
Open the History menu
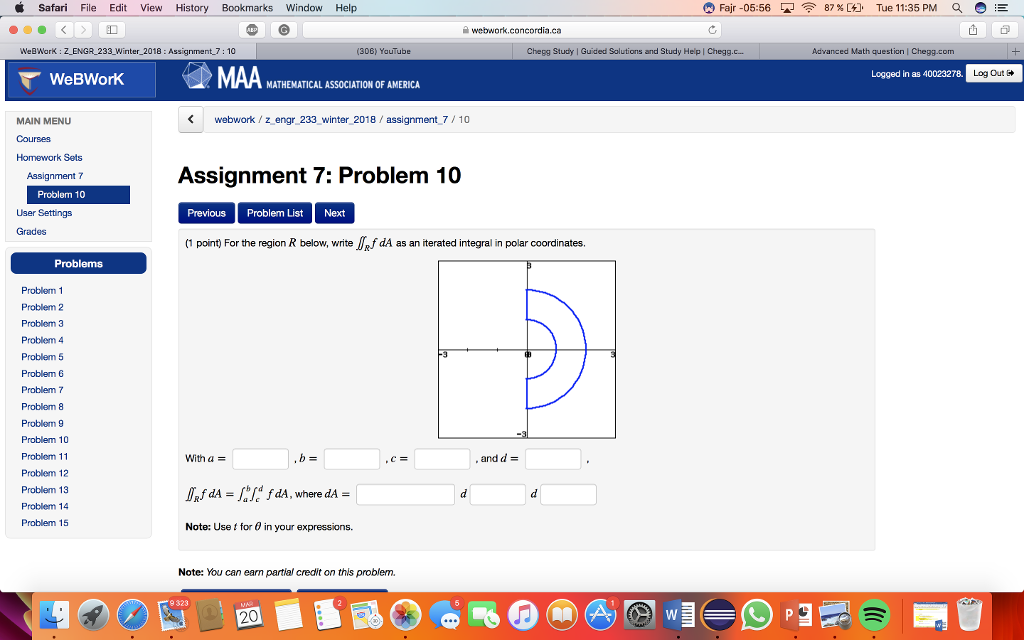[x=192, y=8]
